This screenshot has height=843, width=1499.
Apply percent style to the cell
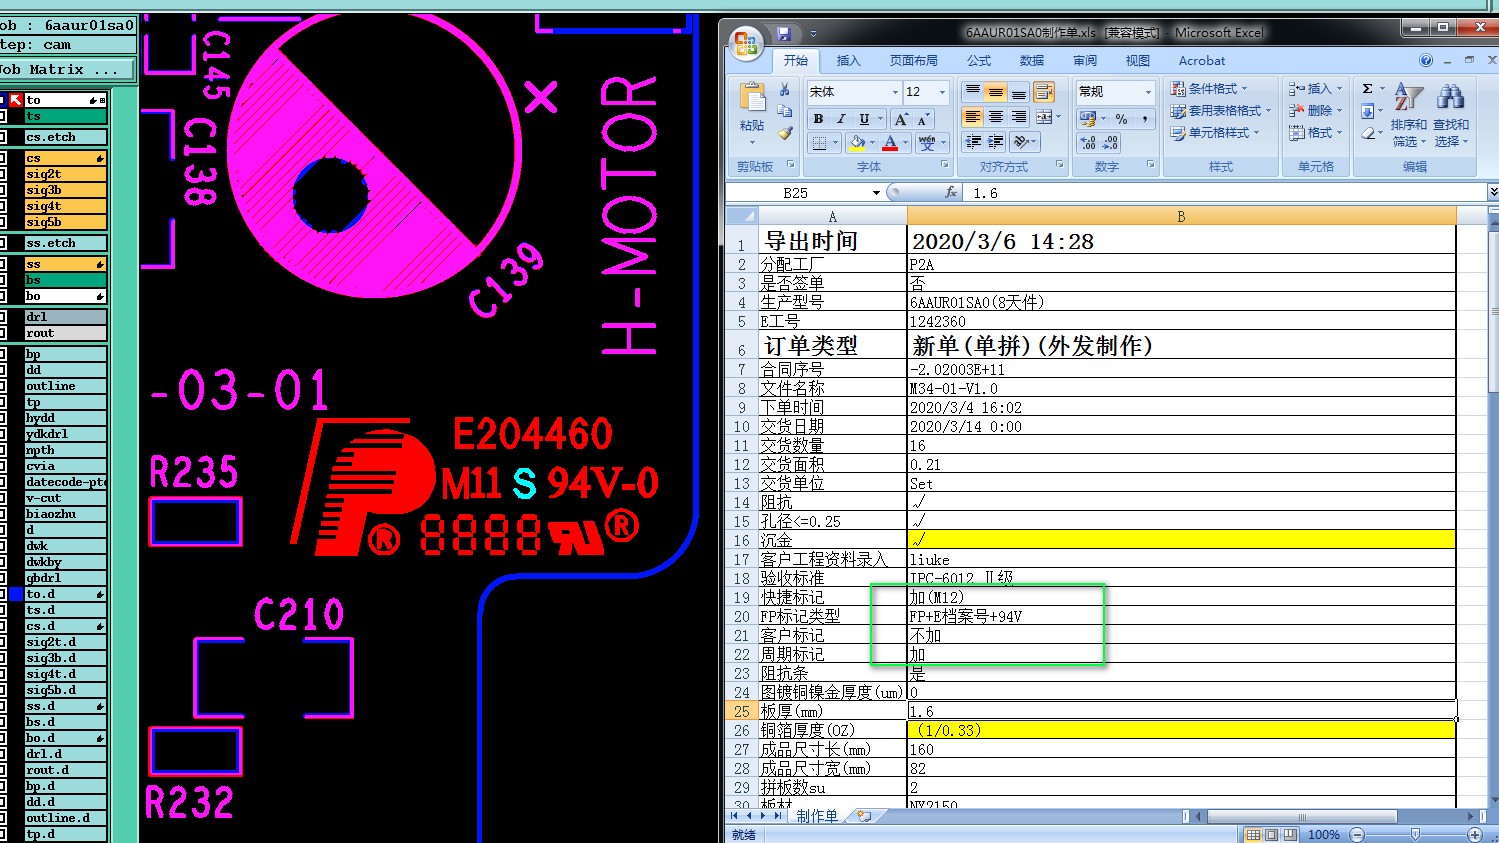pyautogui.click(x=1121, y=119)
